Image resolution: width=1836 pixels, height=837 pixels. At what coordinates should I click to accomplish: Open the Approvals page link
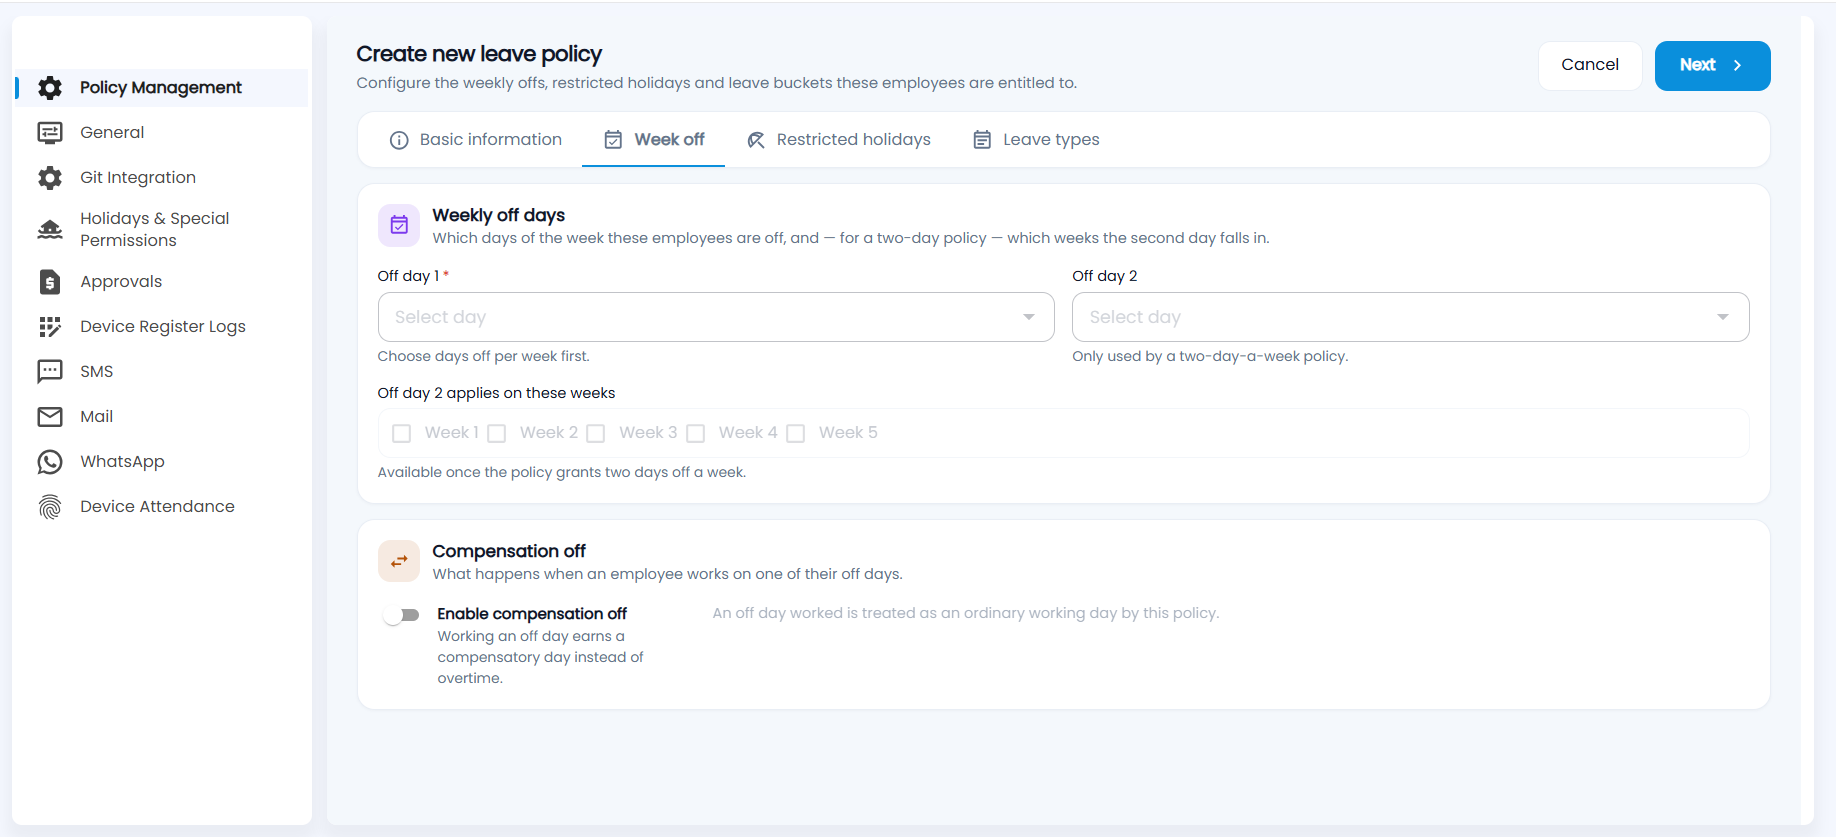[x=121, y=282]
